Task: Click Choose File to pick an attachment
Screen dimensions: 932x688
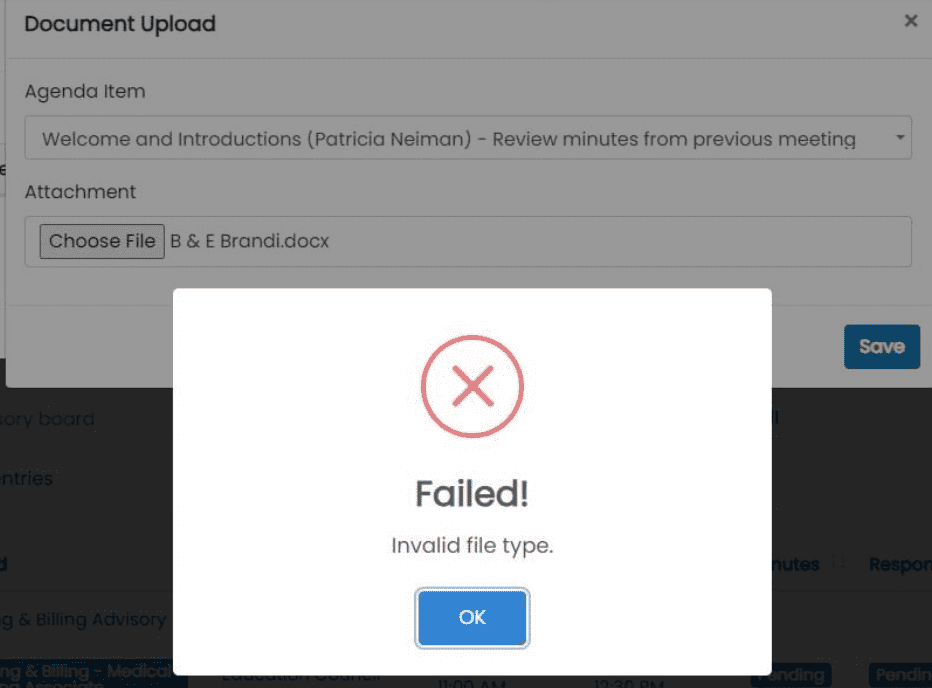Action: [101, 241]
